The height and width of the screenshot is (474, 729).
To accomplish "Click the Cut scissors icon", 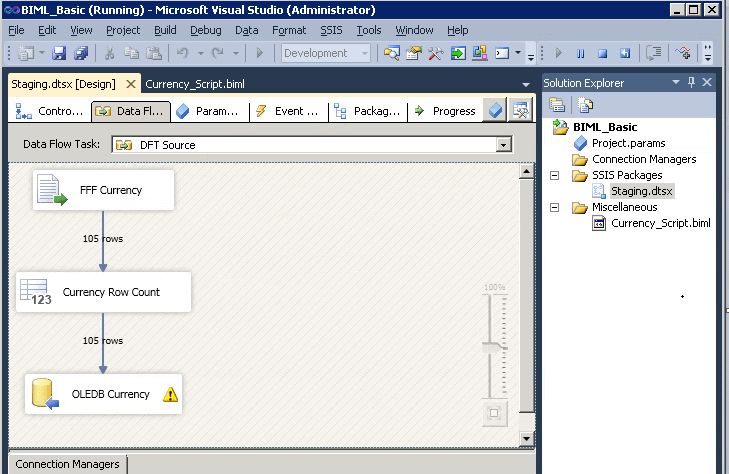I will coord(109,53).
